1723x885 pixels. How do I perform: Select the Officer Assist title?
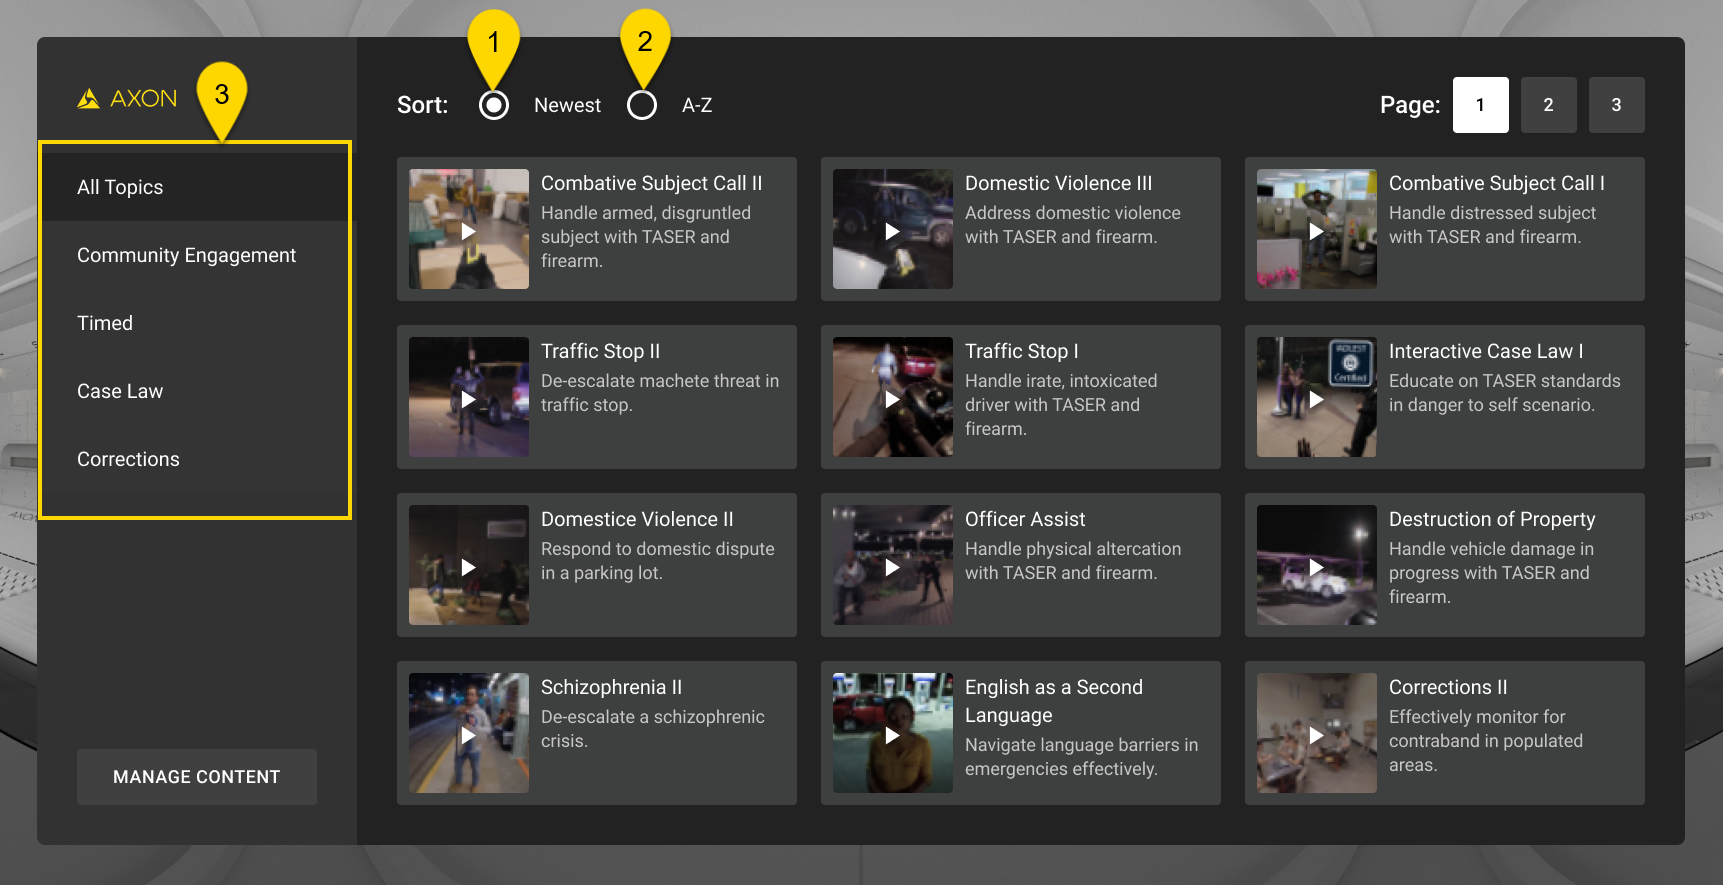tap(1025, 519)
